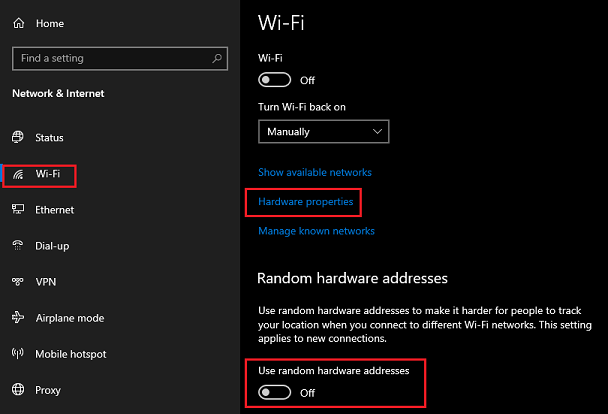
Task: Select the Wi-Fi signal icon in sidebar
Action: click(x=18, y=174)
